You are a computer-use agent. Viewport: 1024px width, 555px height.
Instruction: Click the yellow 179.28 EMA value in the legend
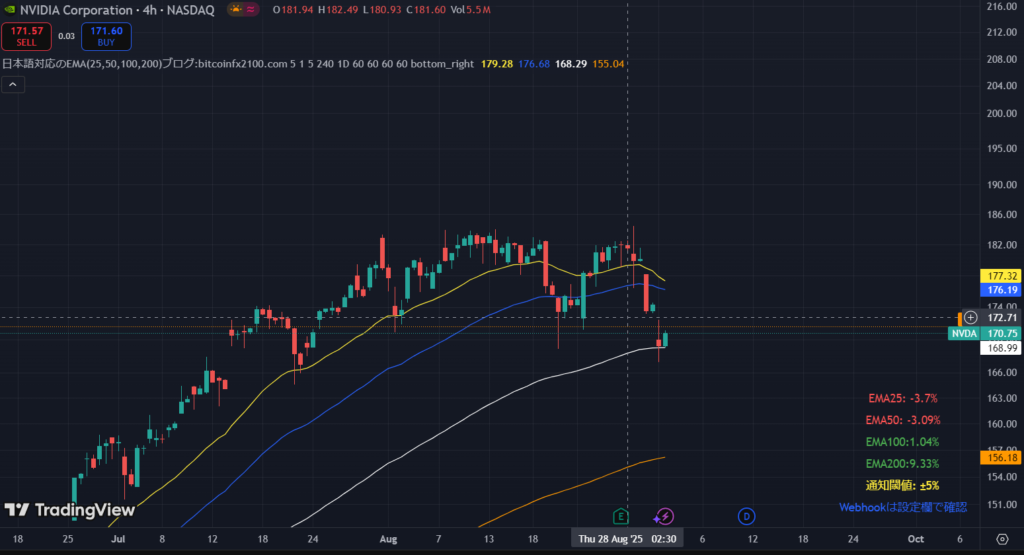497,64
